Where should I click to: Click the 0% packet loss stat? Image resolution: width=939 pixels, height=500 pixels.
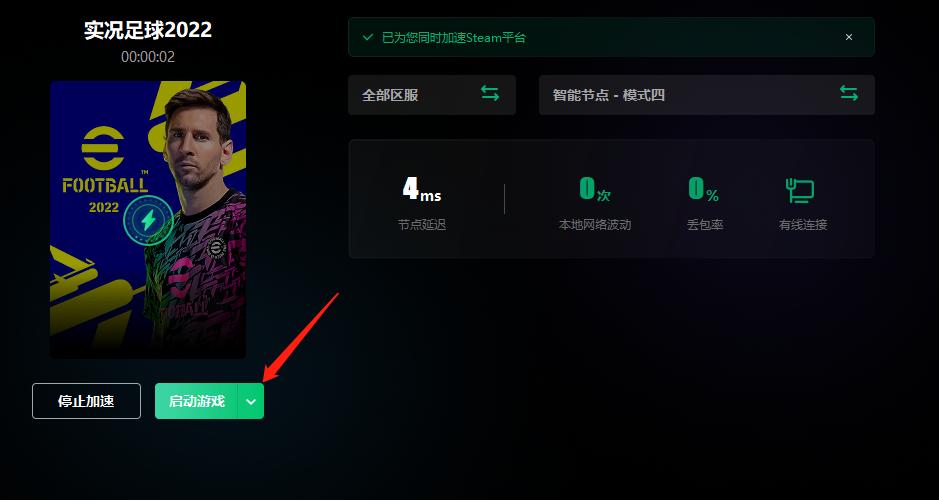pos(704,189)
